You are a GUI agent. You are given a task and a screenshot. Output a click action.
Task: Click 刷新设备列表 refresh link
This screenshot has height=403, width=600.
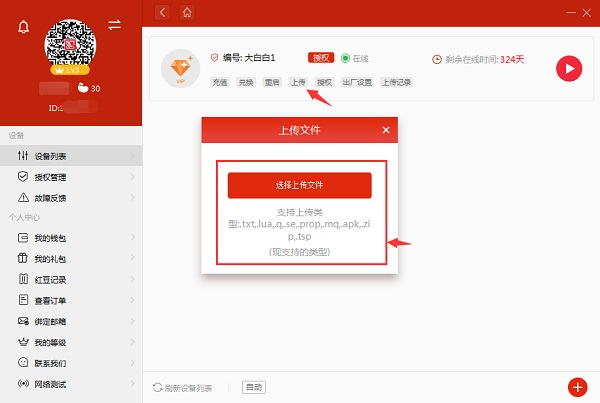pos(183,388)
